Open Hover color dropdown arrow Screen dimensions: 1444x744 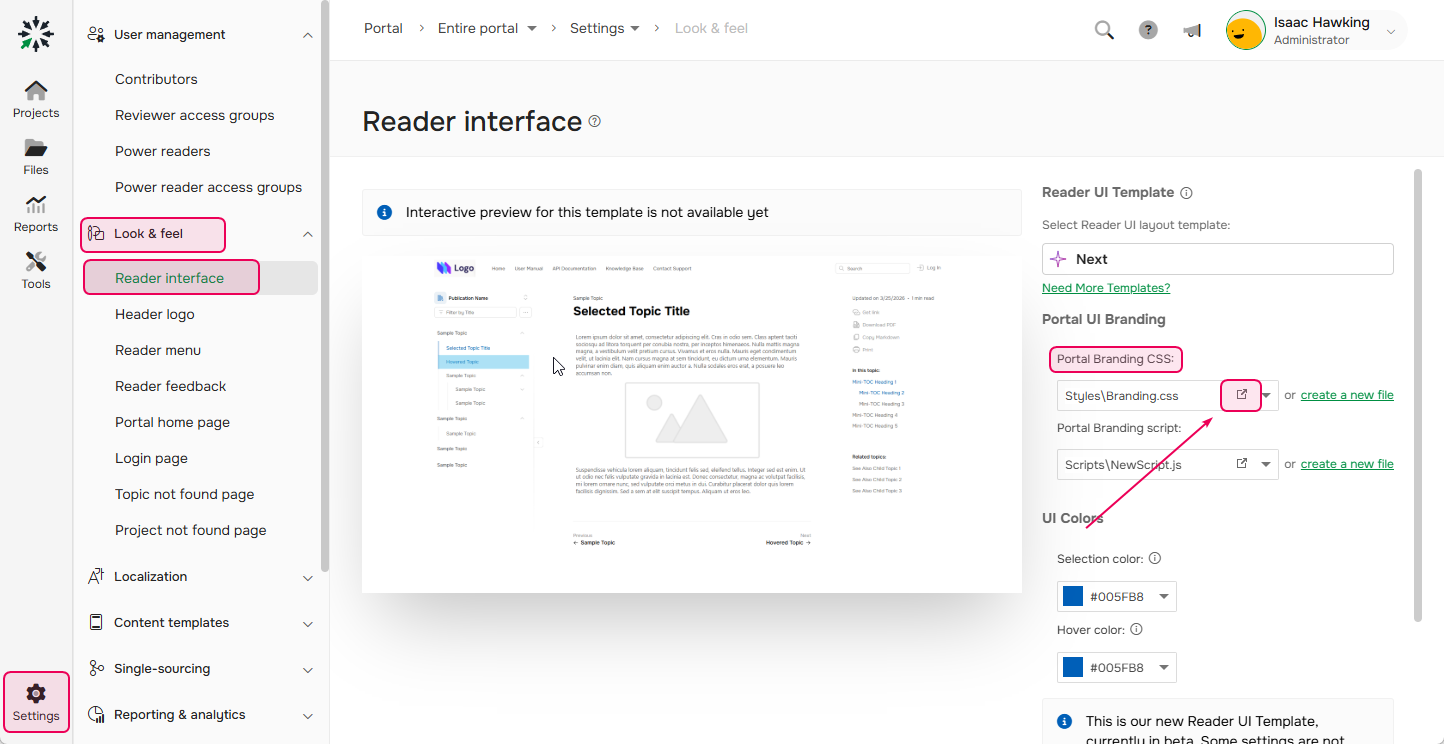pyautogui.click(x=1164, y=667)
